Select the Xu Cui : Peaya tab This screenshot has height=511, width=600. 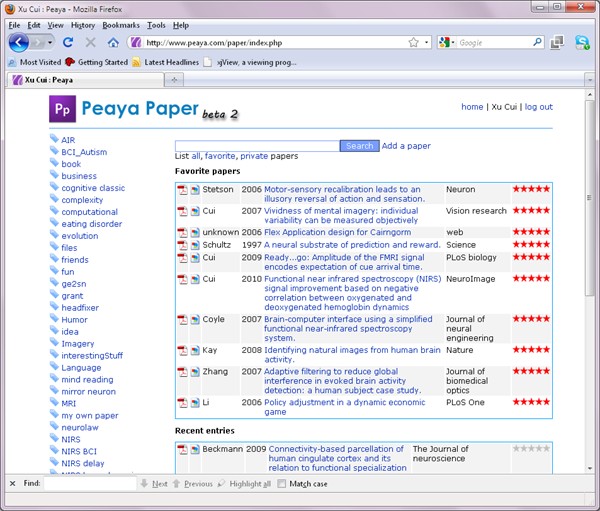point(85,80)
